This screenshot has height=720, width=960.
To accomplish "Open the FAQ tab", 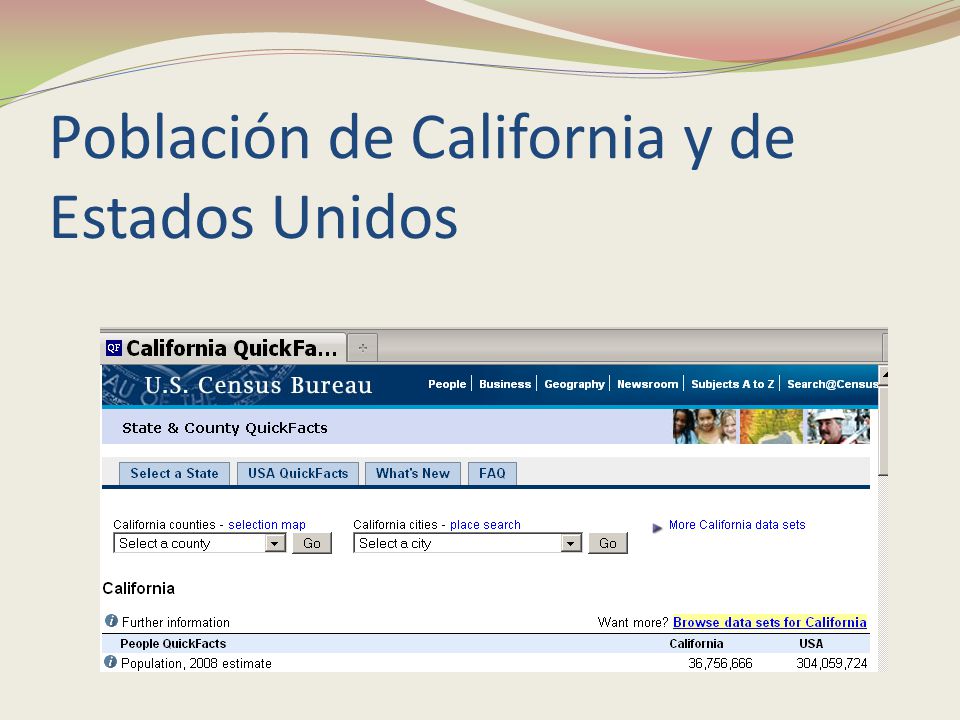I will 492,473.
